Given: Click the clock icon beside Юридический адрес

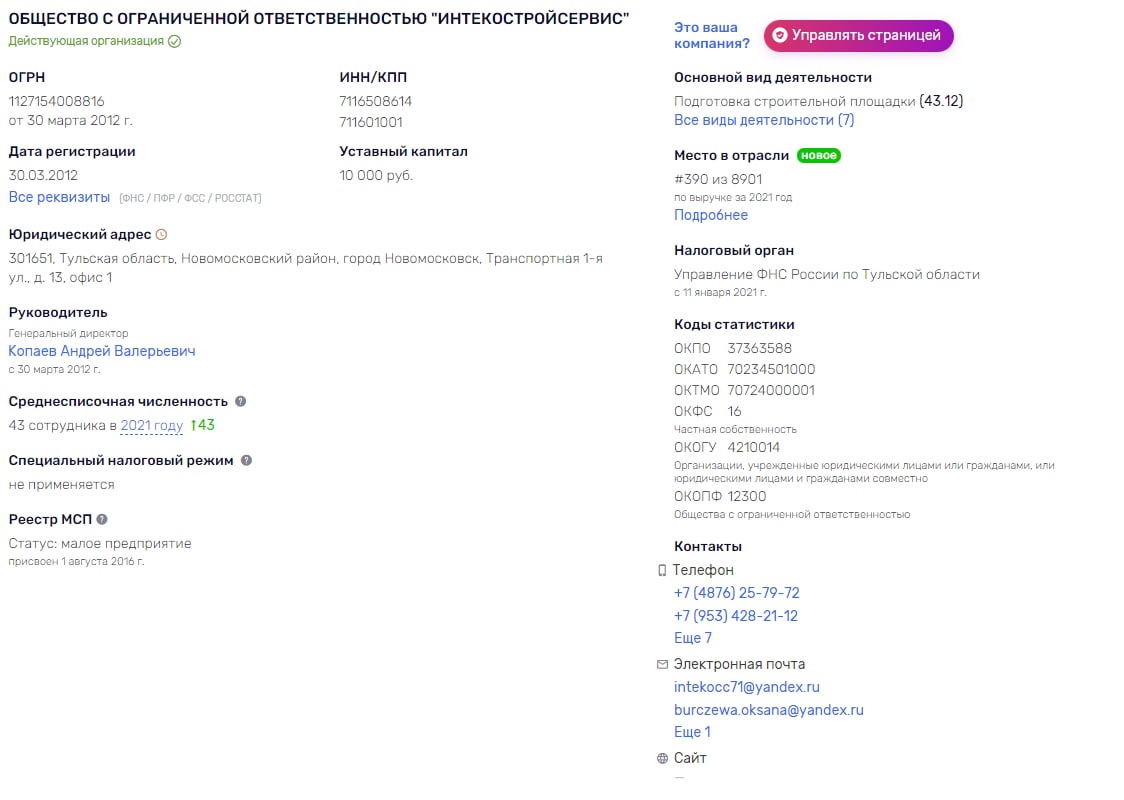Looking at the screenshot, I should coord(161,234).
